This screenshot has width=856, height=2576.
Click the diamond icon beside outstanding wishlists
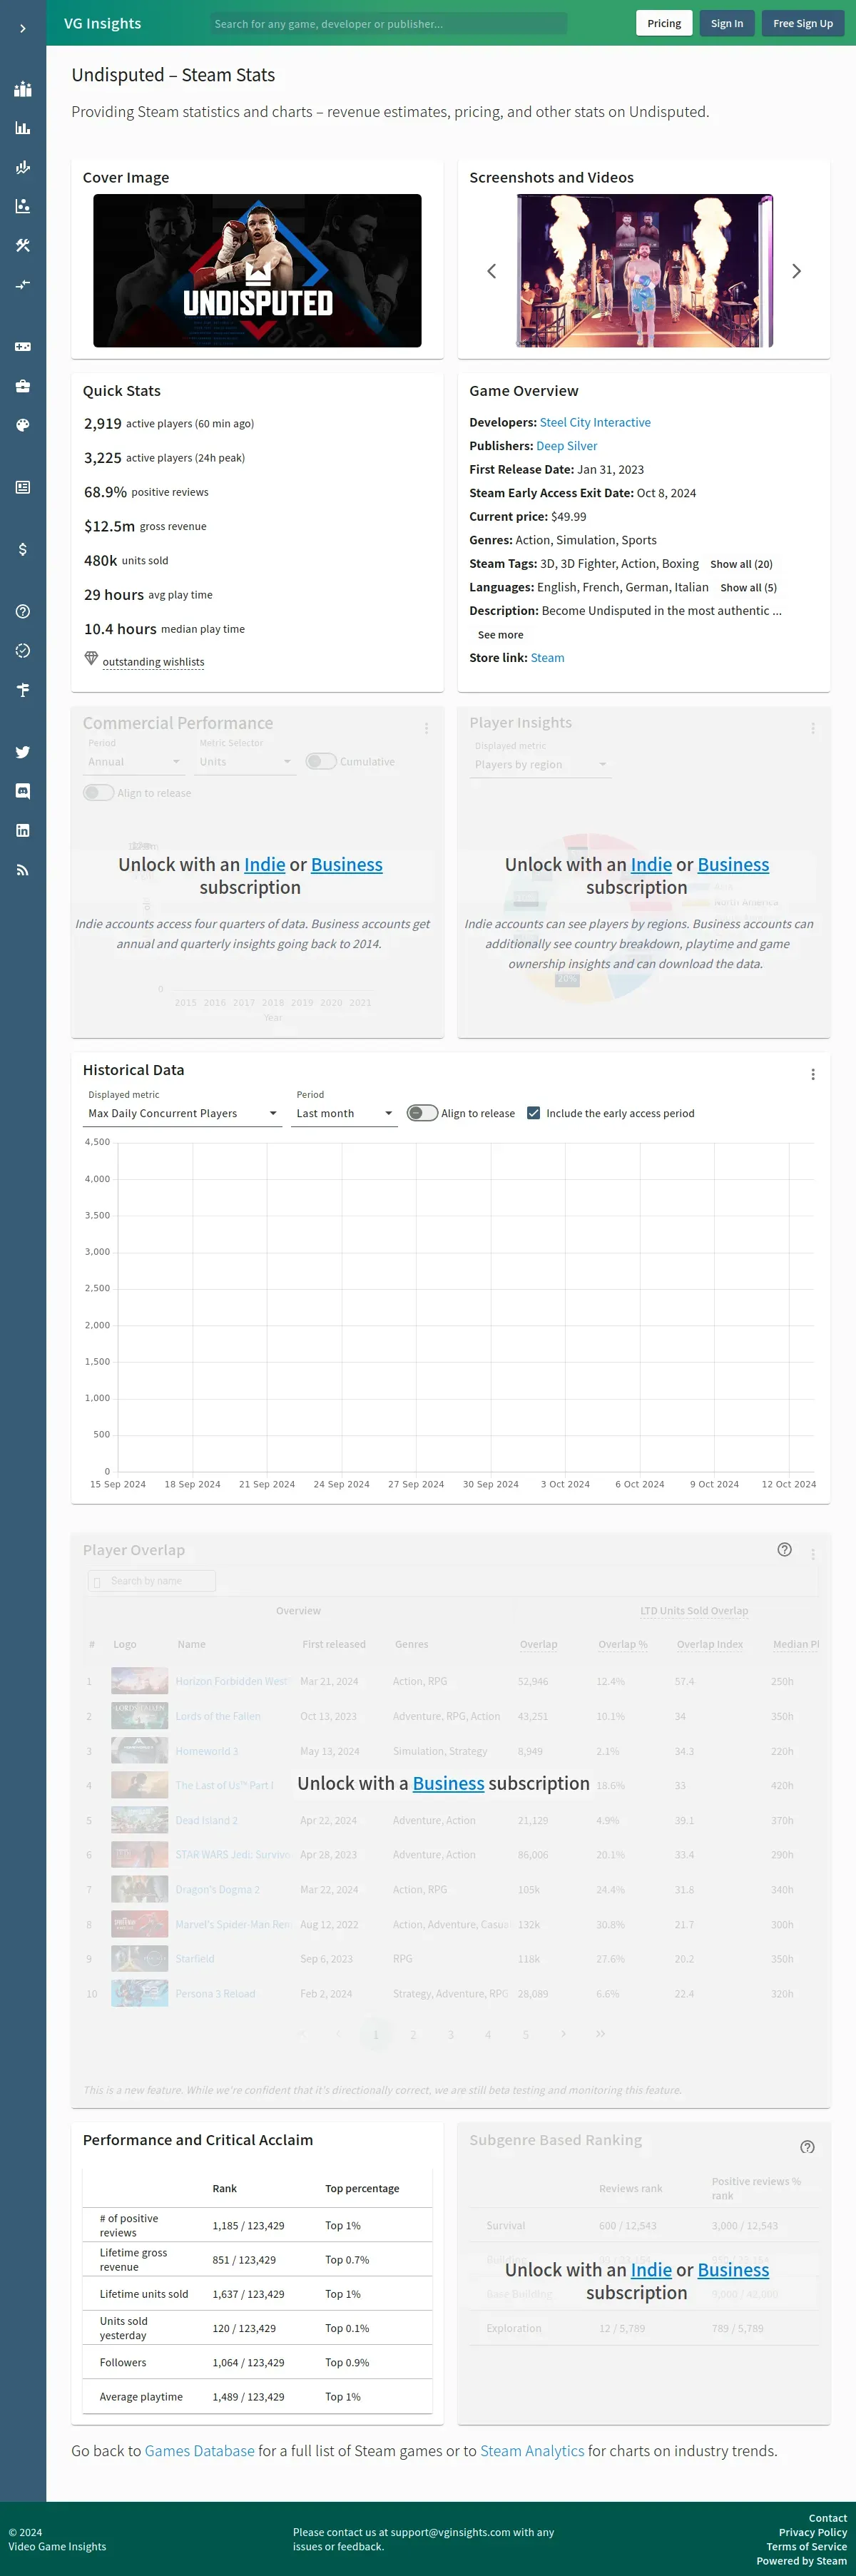pos(91,658)
